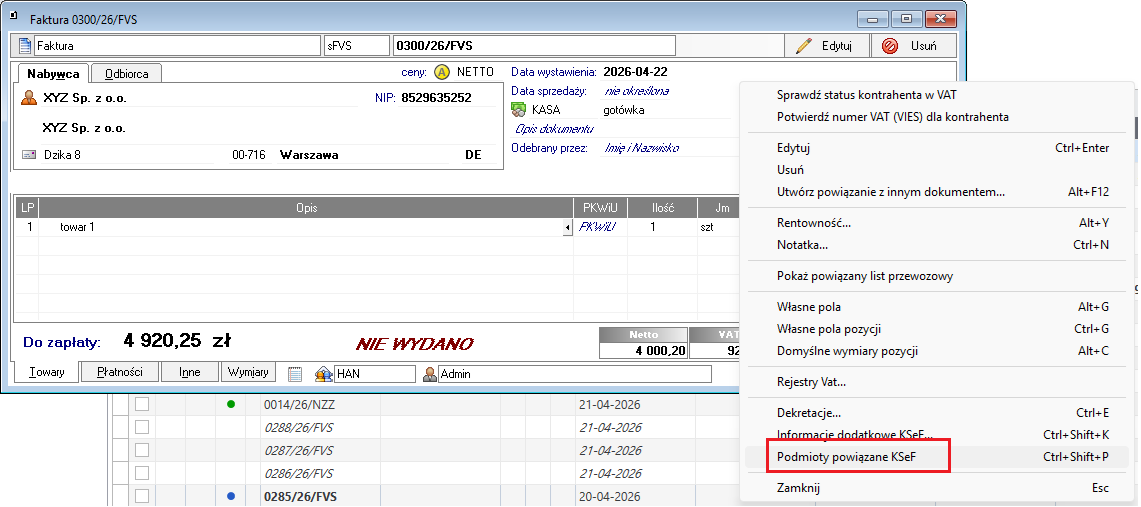Click the address envelope icon beside Dzika 8
1141x507 pixels.
click(29, 155)
